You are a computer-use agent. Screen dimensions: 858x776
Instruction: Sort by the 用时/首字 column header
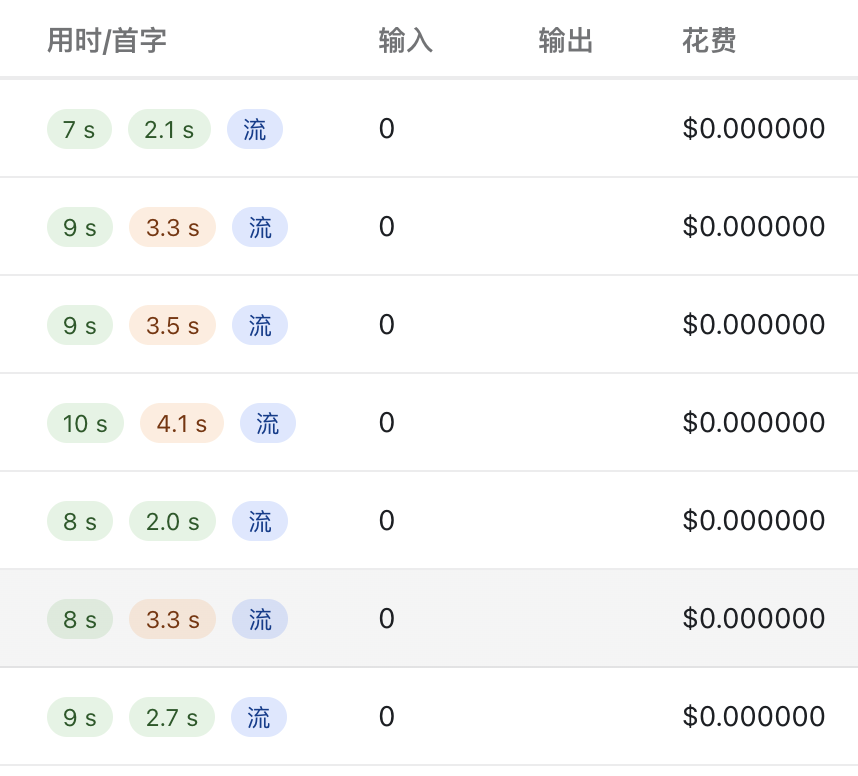[x=107, y=40]
